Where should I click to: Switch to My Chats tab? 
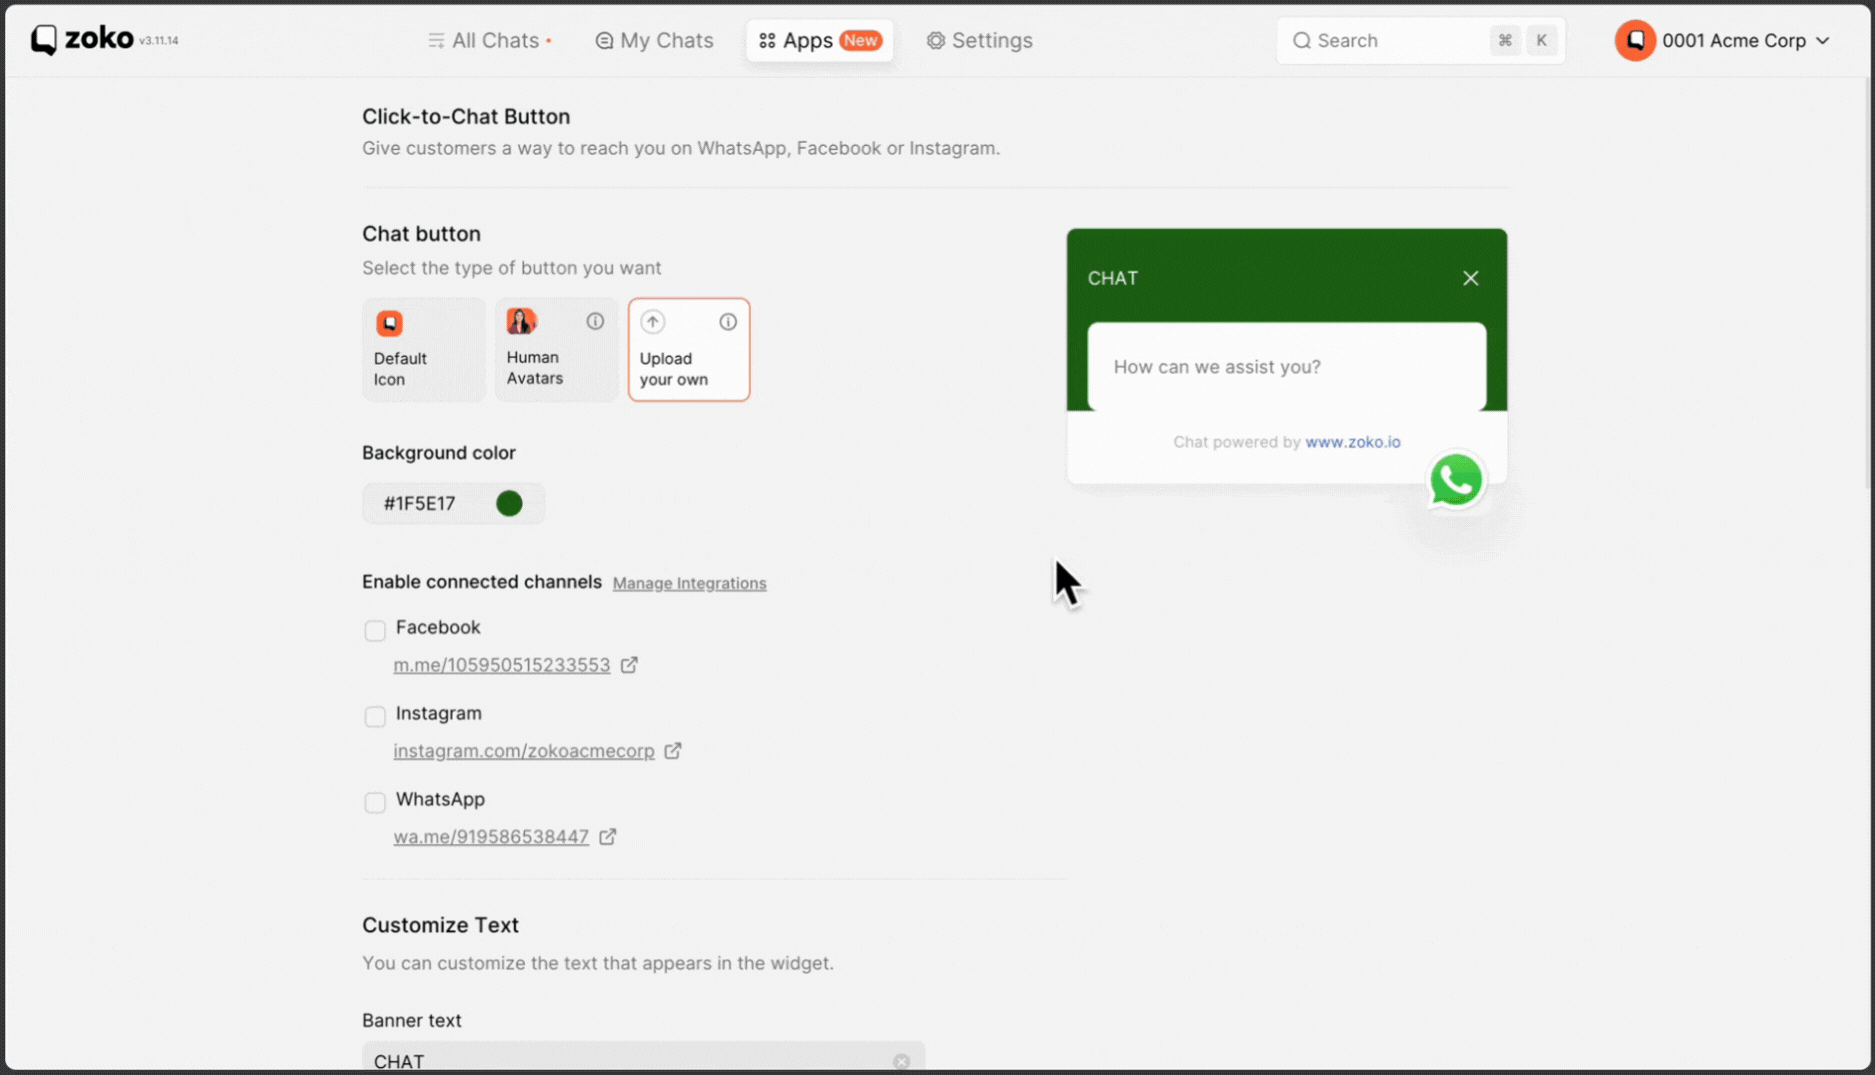coord(654,40)
